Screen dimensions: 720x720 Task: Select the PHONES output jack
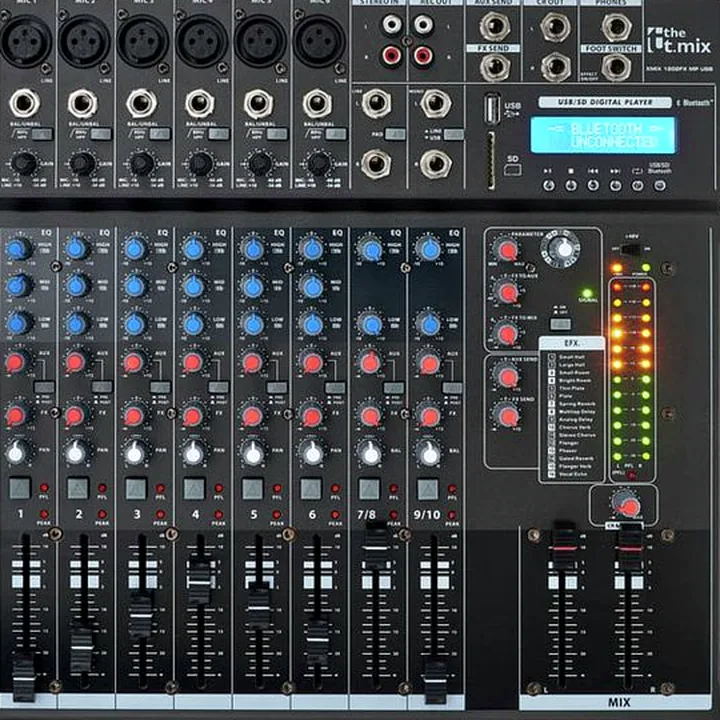click(616, 27)
